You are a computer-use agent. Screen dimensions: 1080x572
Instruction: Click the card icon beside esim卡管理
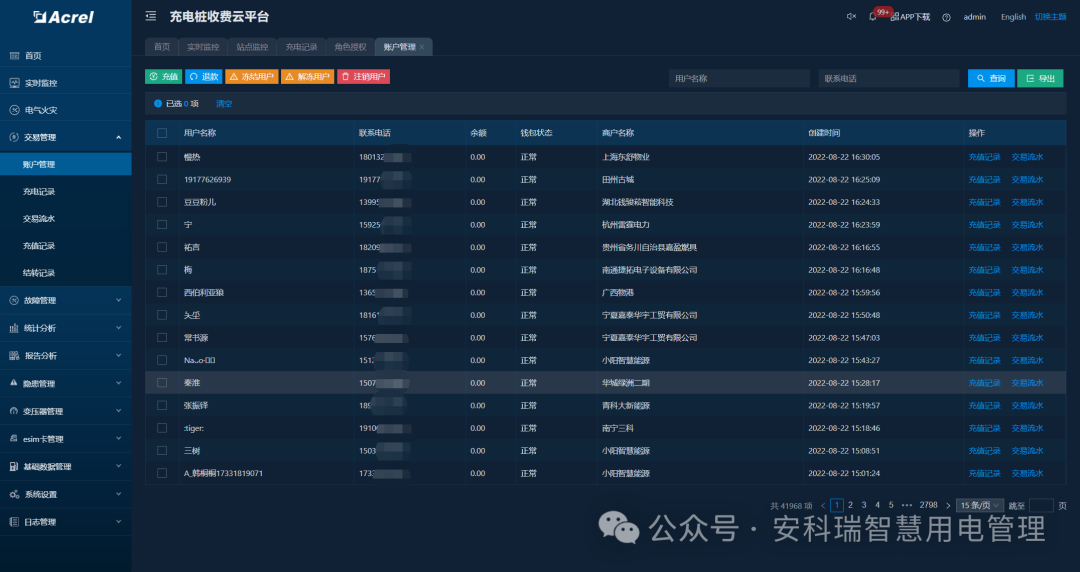tap(14, 439)
